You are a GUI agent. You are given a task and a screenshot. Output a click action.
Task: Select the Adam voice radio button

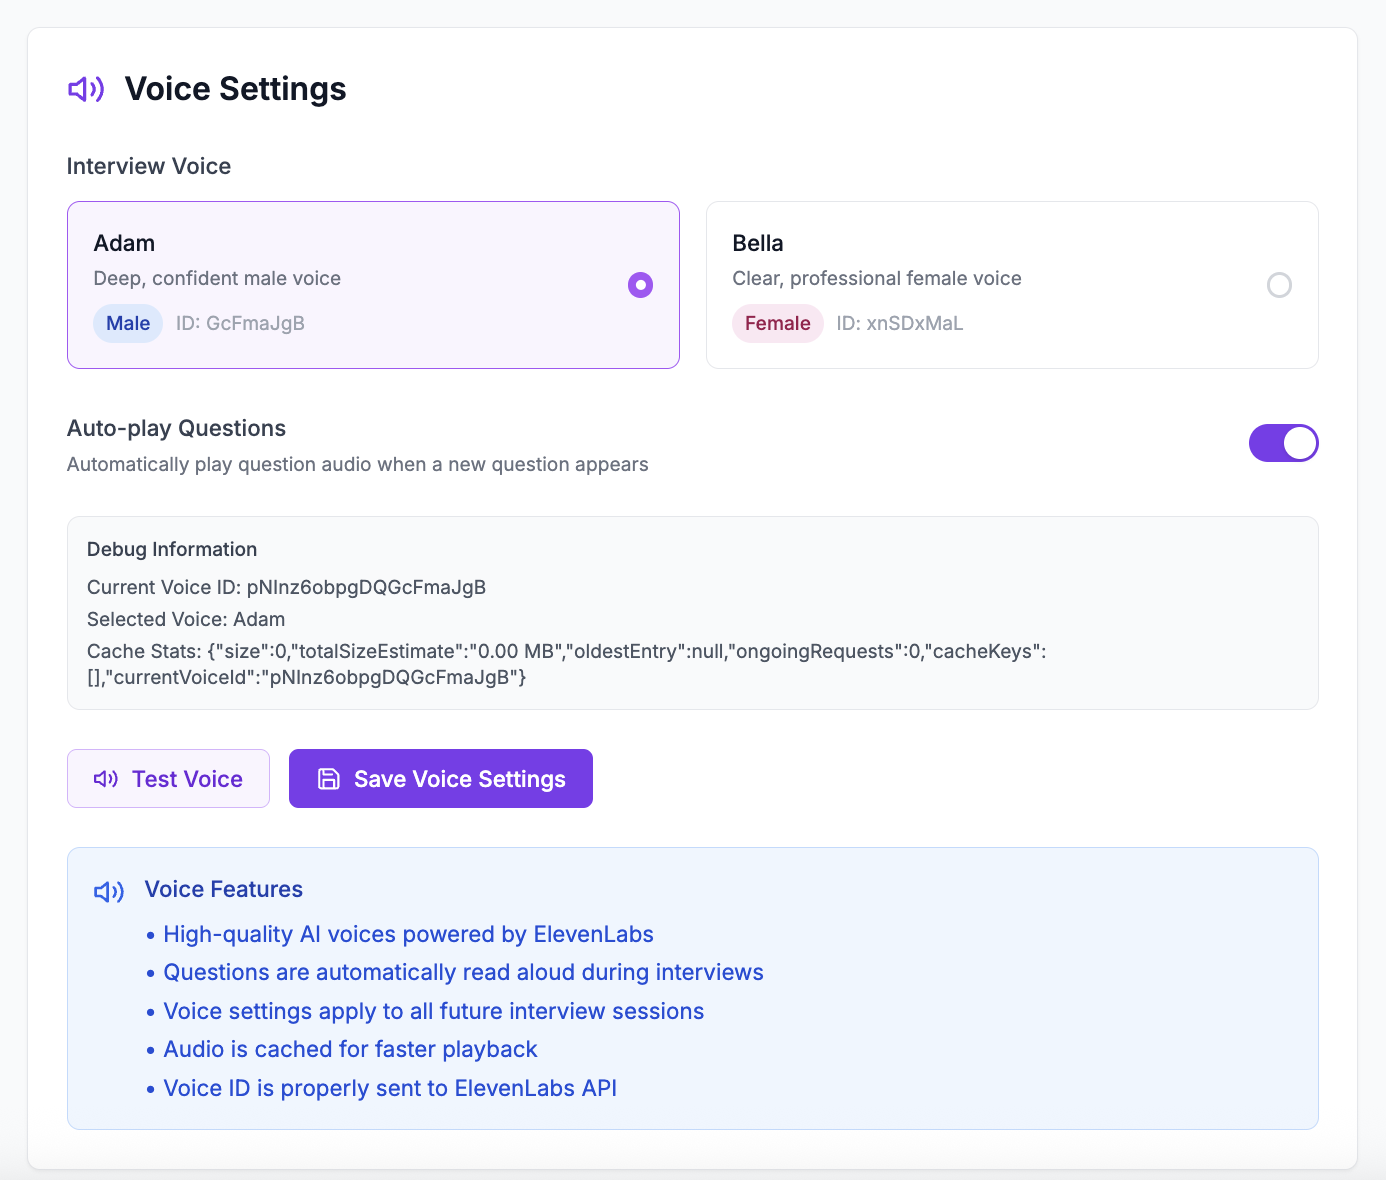(640, 285)
